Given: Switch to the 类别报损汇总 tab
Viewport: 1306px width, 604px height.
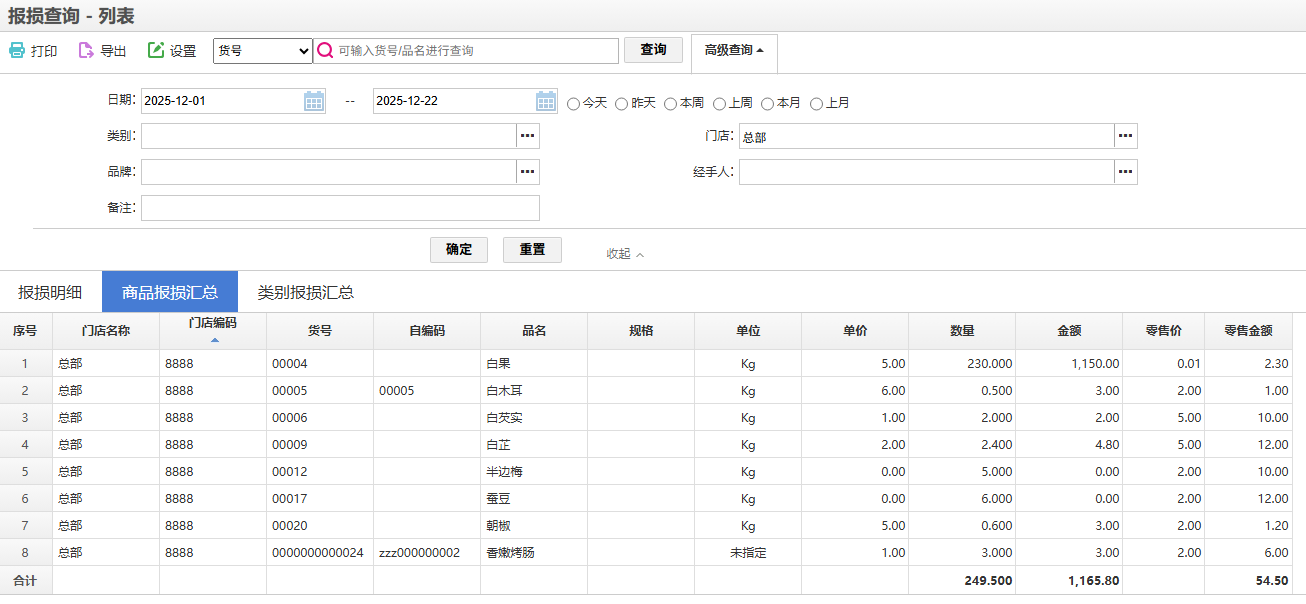Looking at the screenshot, I should tap(306, 292).
